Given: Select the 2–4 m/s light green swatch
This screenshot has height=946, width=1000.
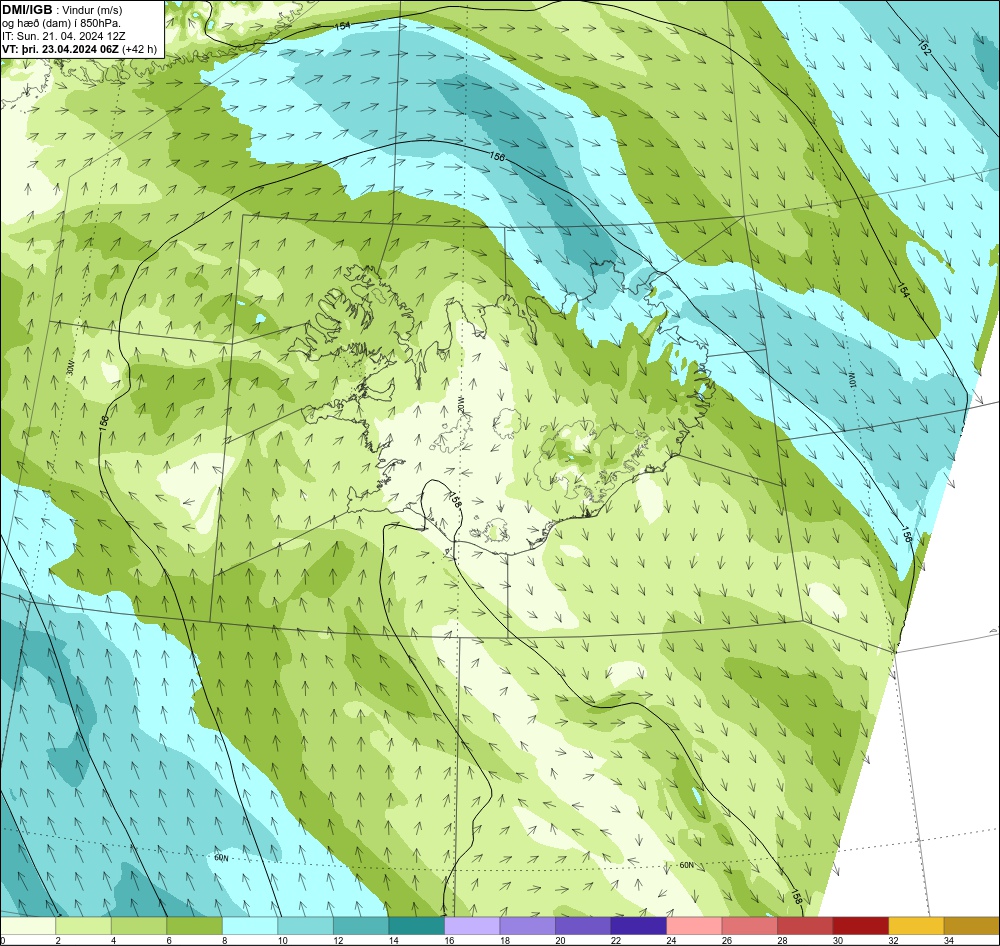Looking at the screenshot, I should [x=84, y=926].
